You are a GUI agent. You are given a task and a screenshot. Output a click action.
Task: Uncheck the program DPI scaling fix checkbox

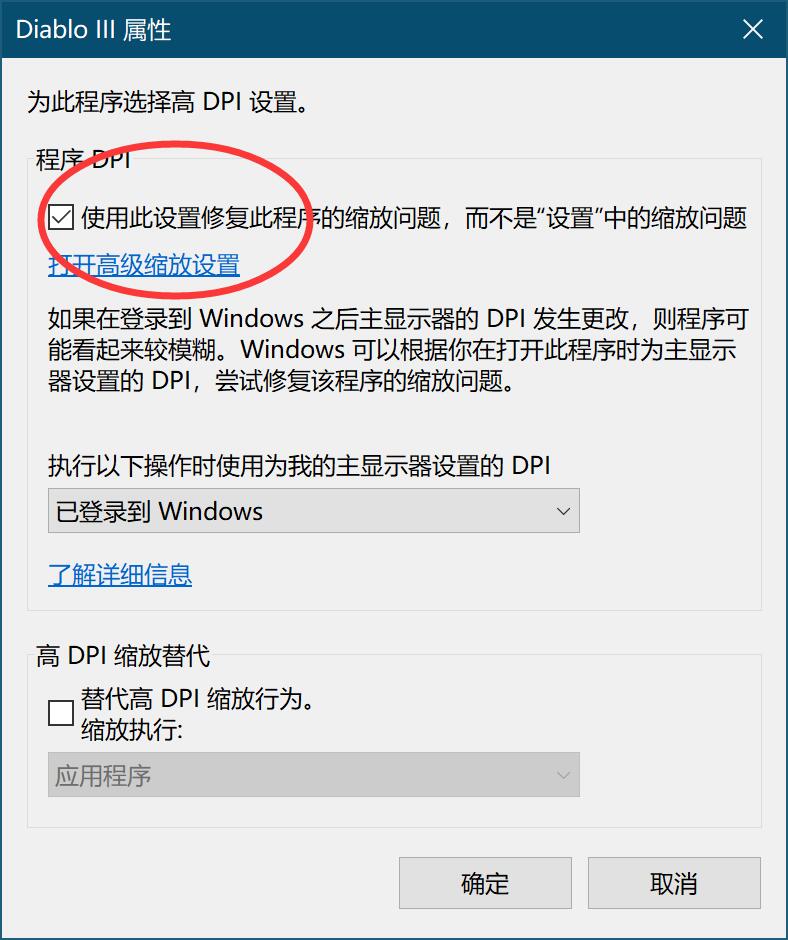point(61,217)
